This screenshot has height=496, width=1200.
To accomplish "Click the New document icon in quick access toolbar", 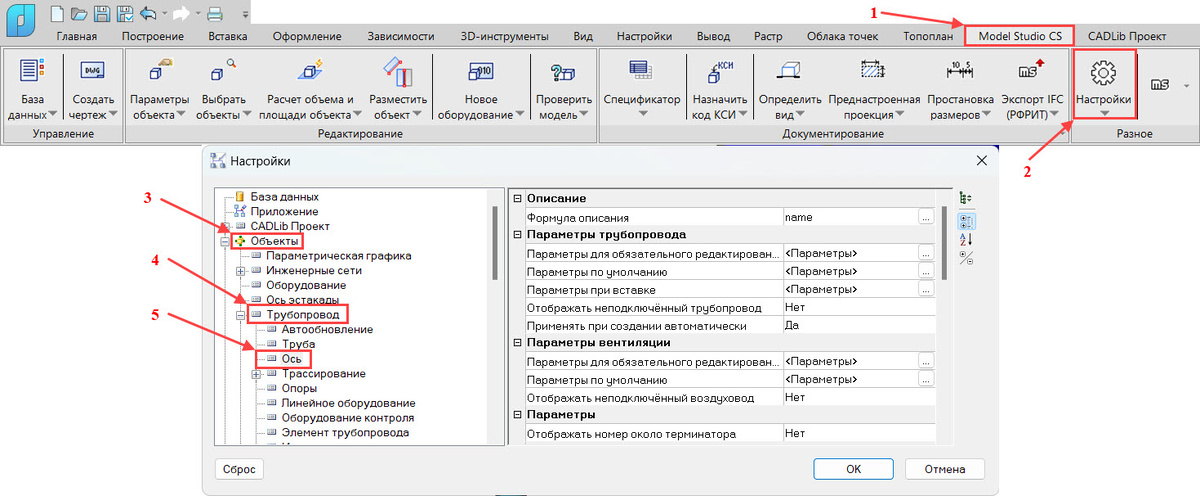I will 56,12.
